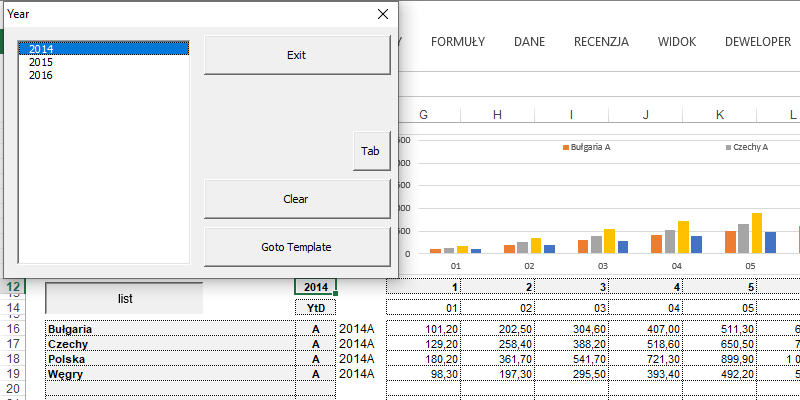
Task: Click the Bułgaria A legend swatch
Action: 565,147
